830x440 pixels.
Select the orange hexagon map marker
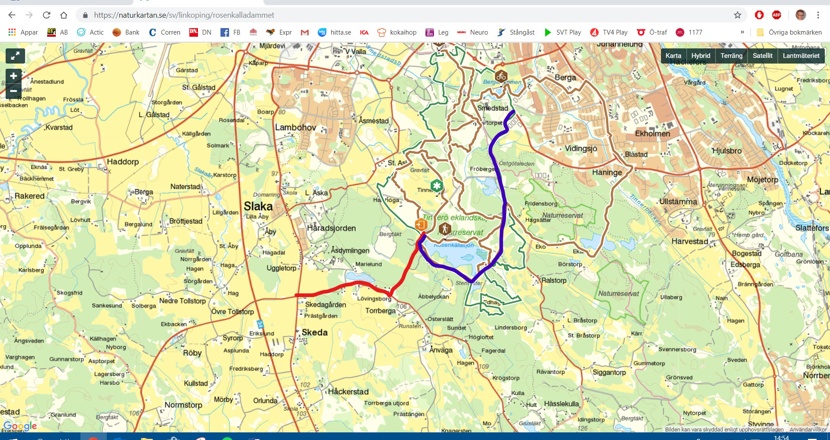click(x=422, y=226)
